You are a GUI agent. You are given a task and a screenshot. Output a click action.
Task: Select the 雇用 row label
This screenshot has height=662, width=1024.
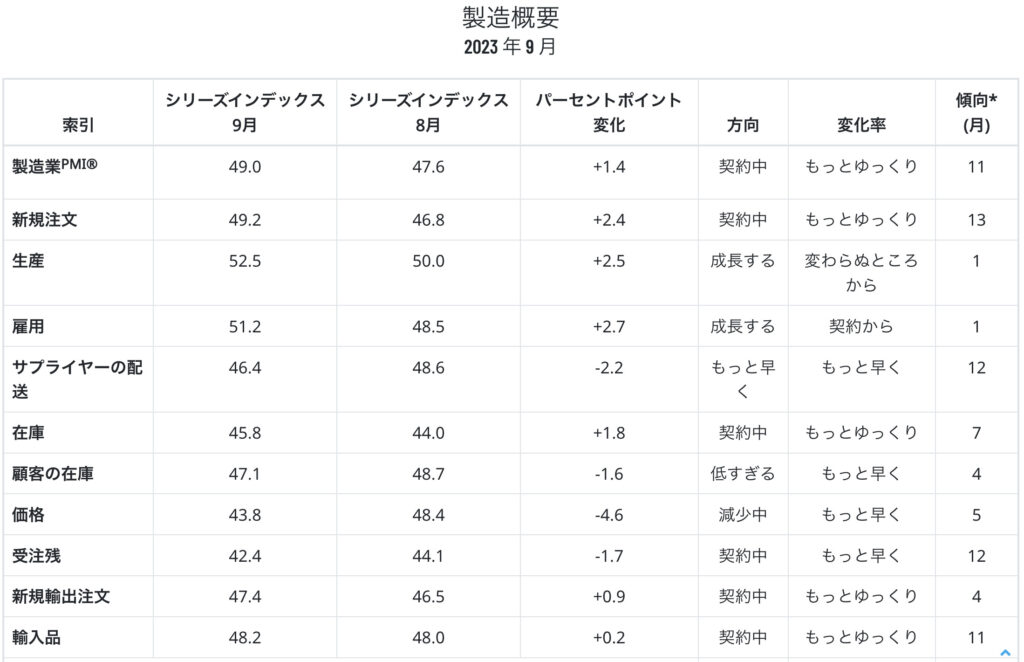(28, 326)
